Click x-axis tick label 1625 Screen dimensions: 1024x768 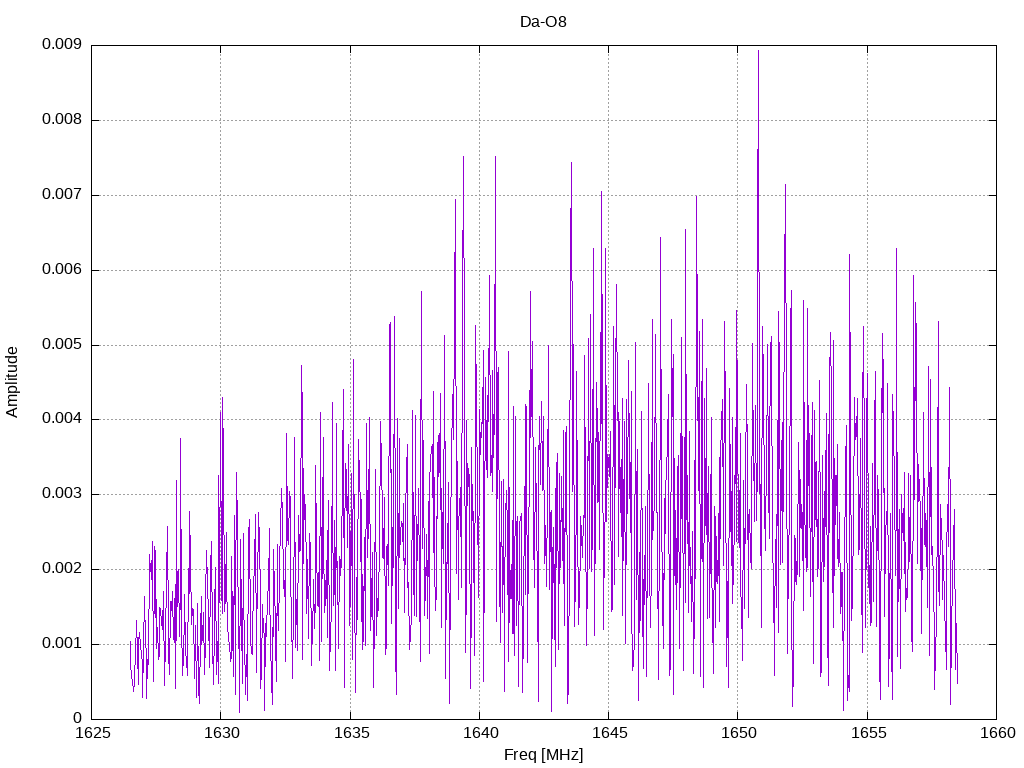(93, 733)
